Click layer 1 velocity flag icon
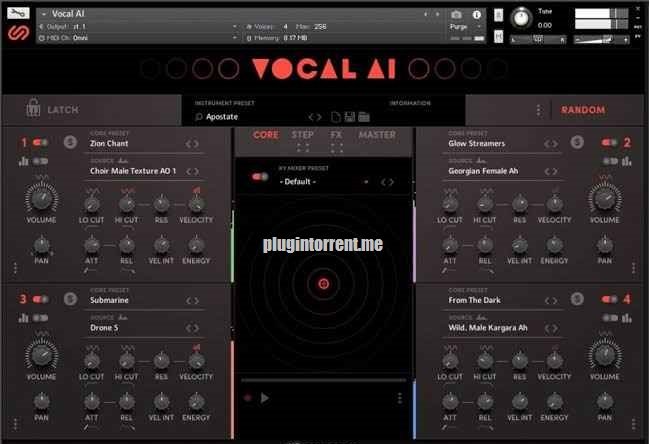 coord(196,190)
